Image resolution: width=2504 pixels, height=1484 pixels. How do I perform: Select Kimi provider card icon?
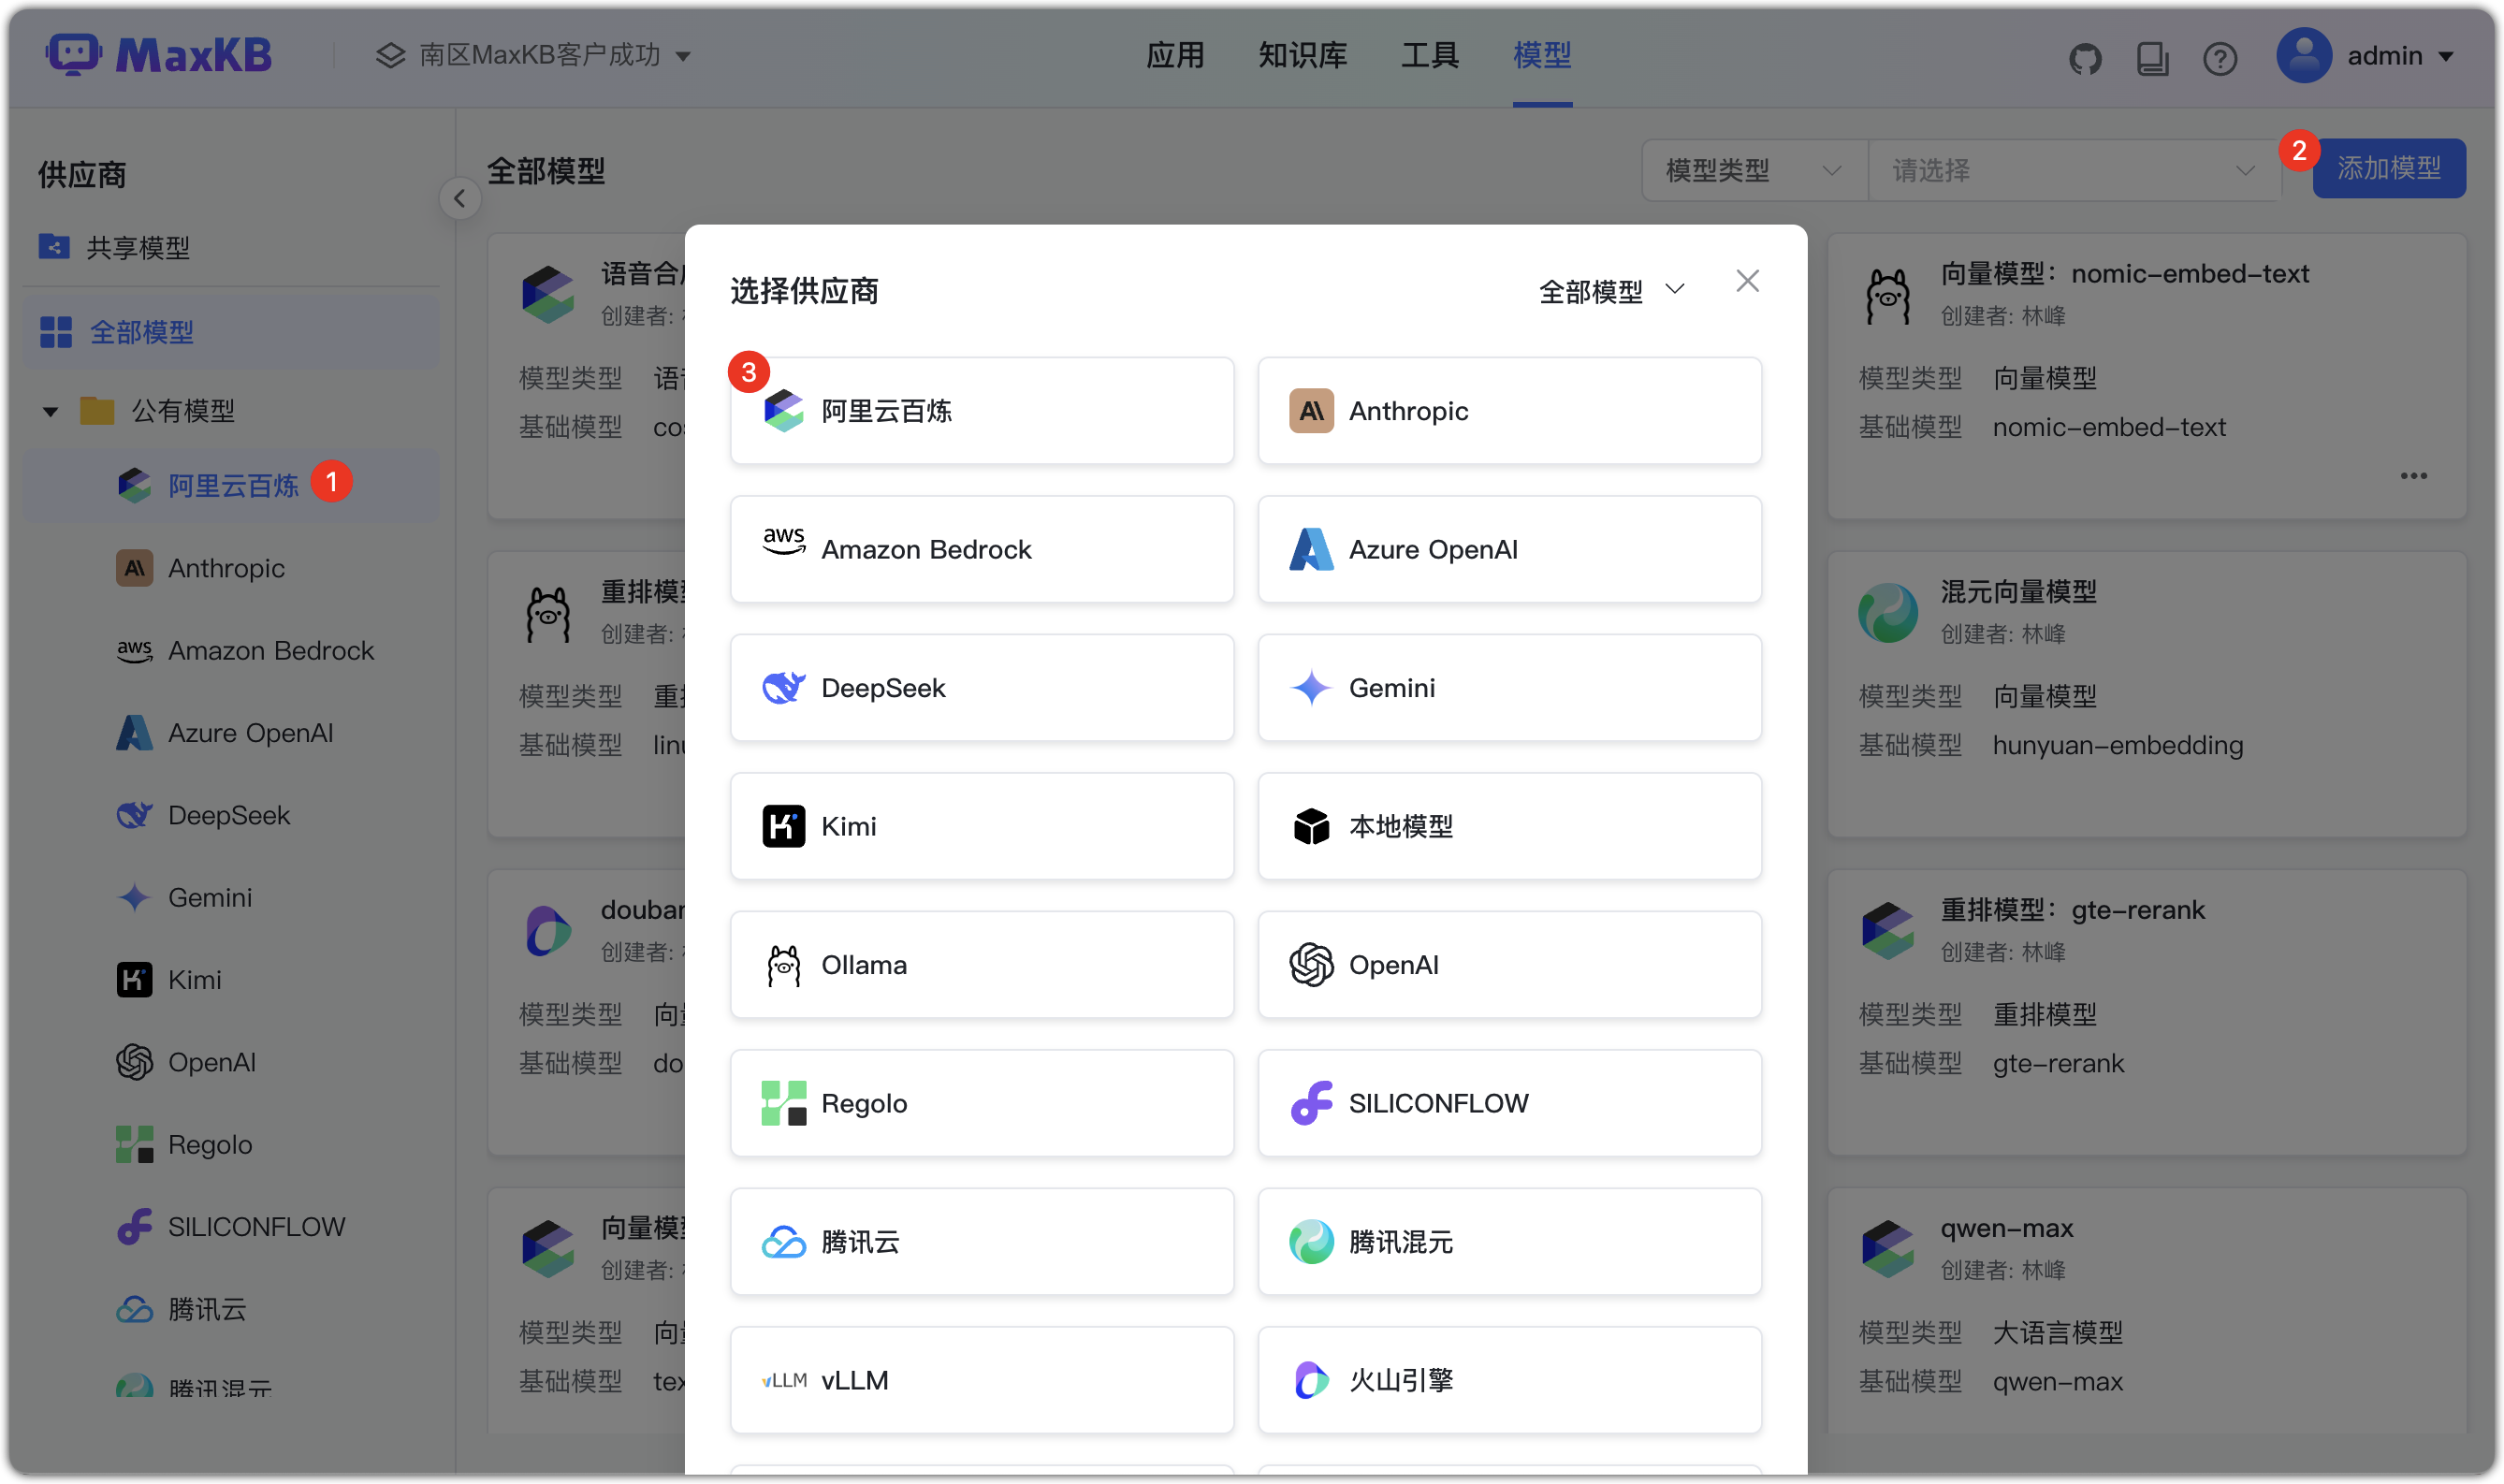point(783,826)
